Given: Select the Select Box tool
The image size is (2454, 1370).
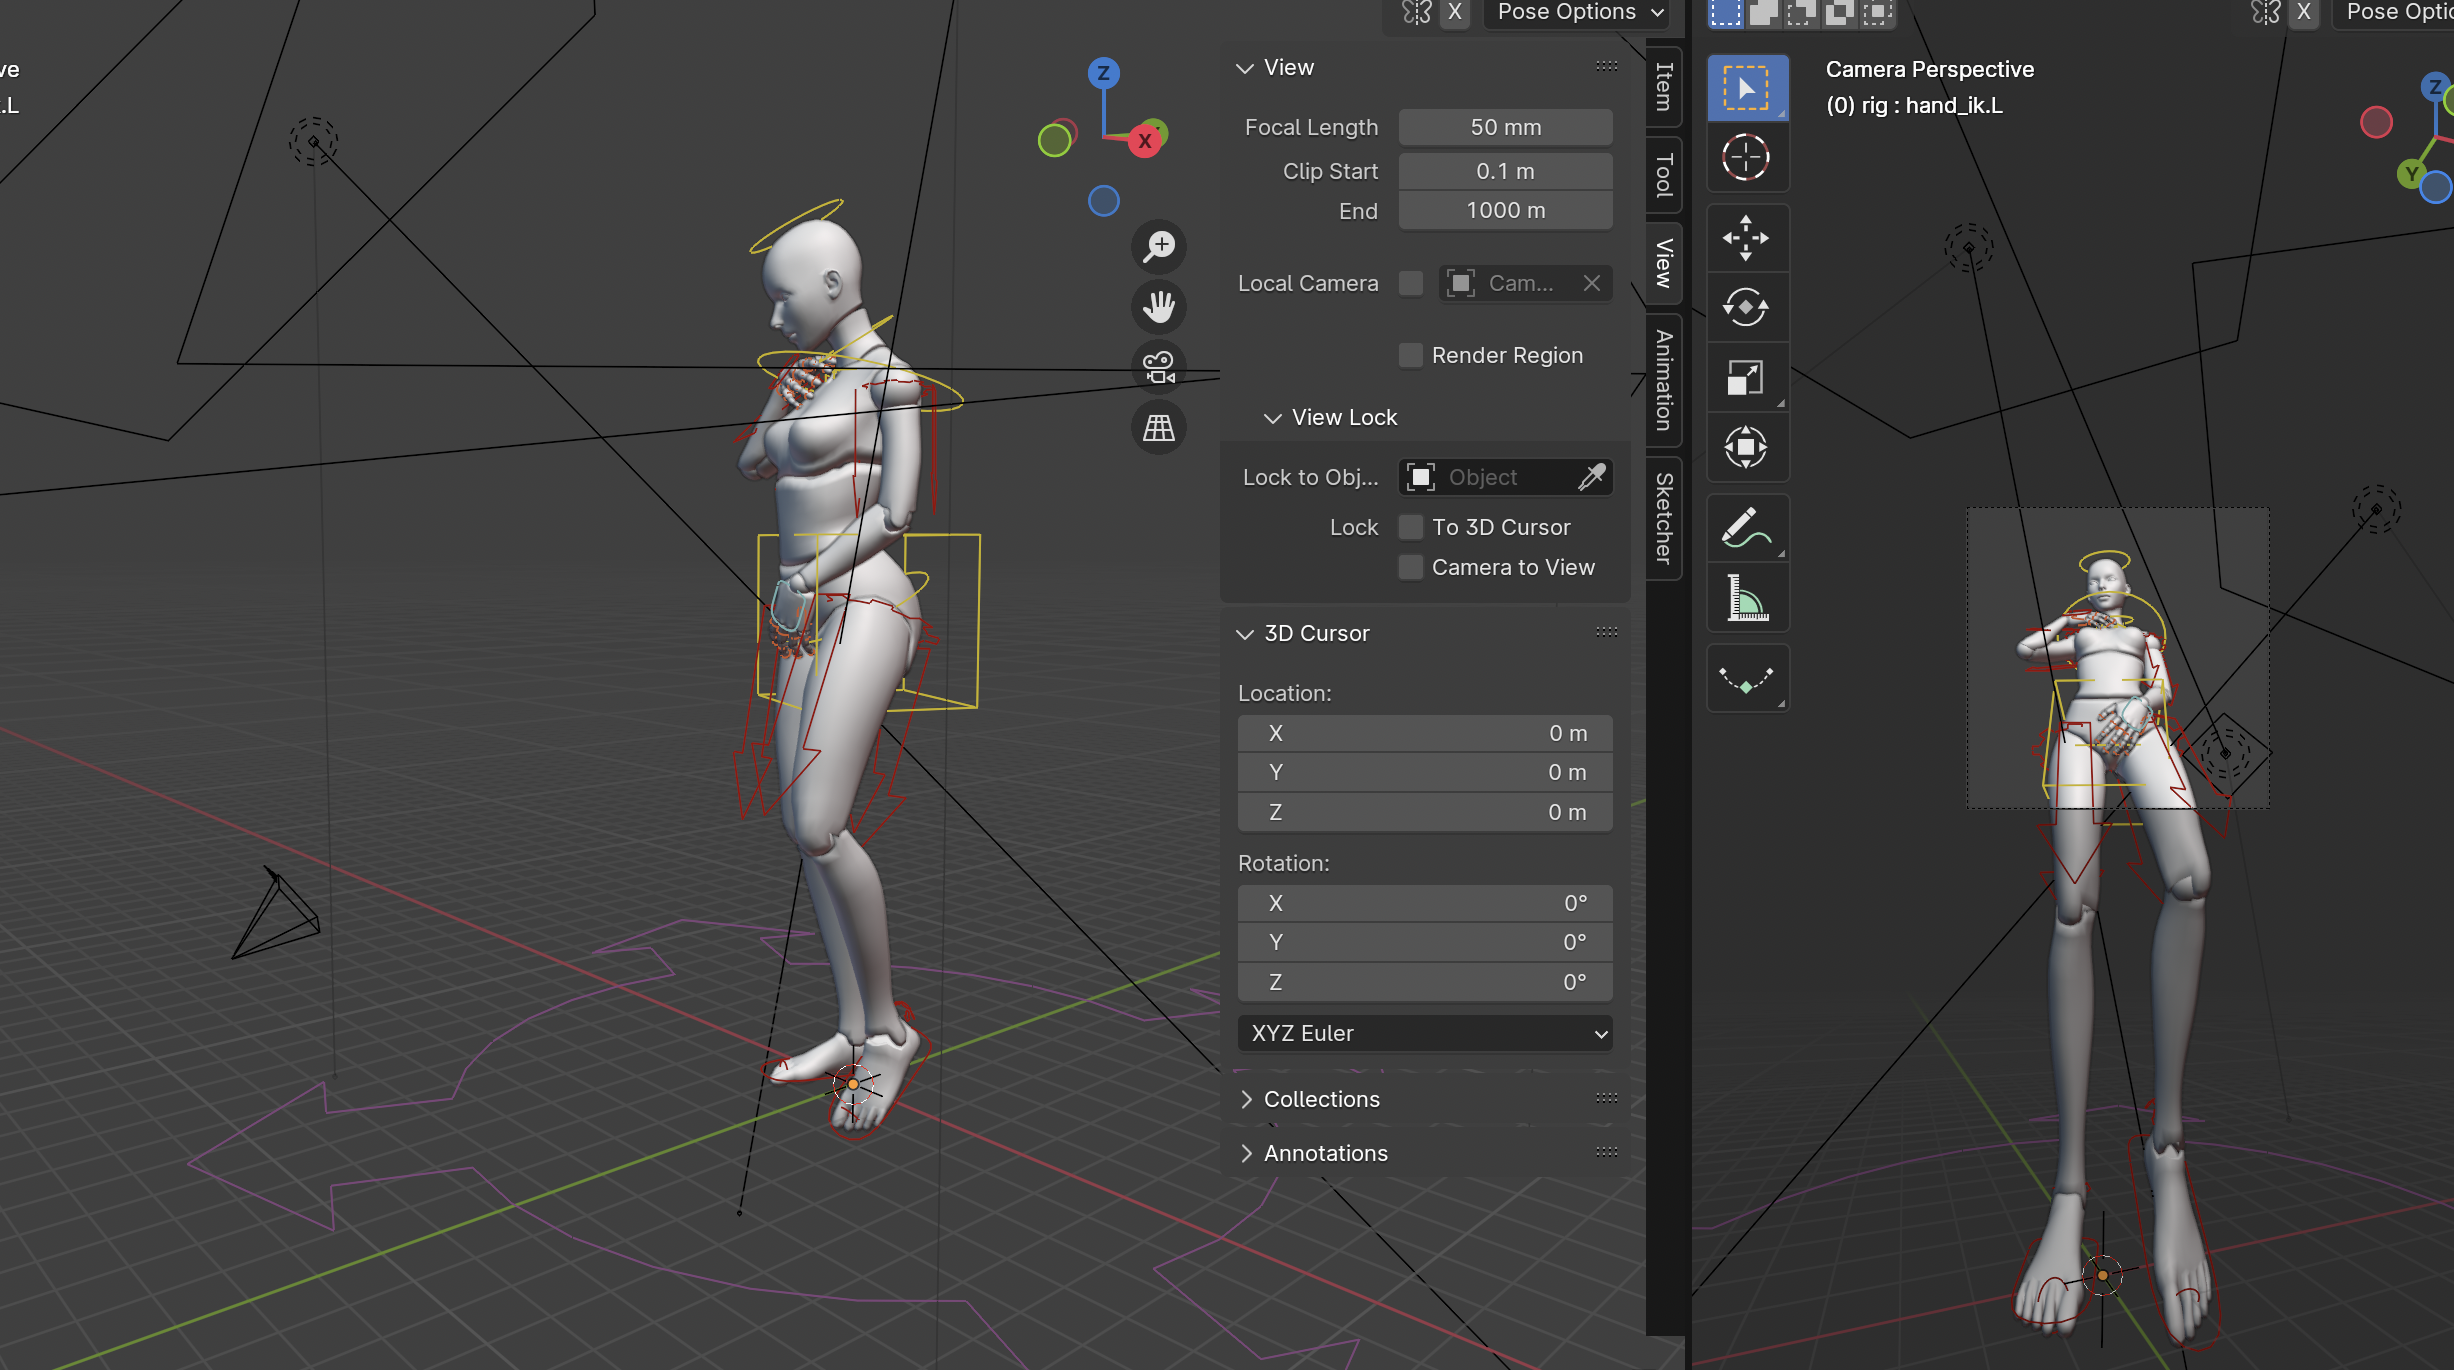Looking at the screenshot, I should 1747,89.
